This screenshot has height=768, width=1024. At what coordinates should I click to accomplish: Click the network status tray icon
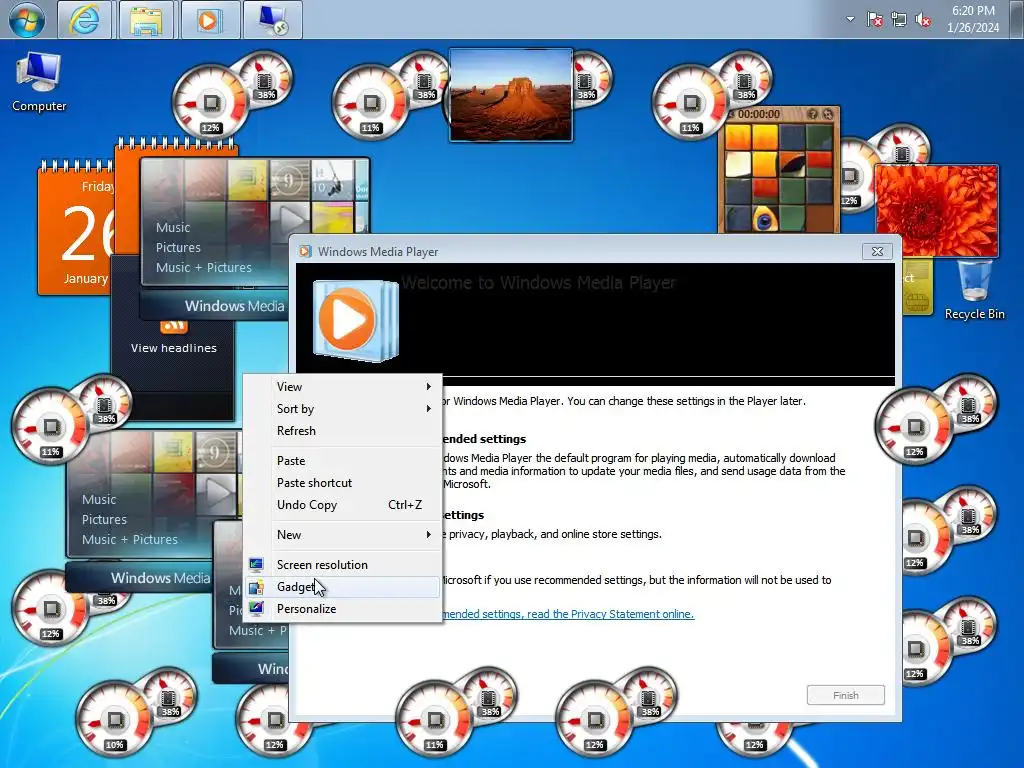(899, 20)
